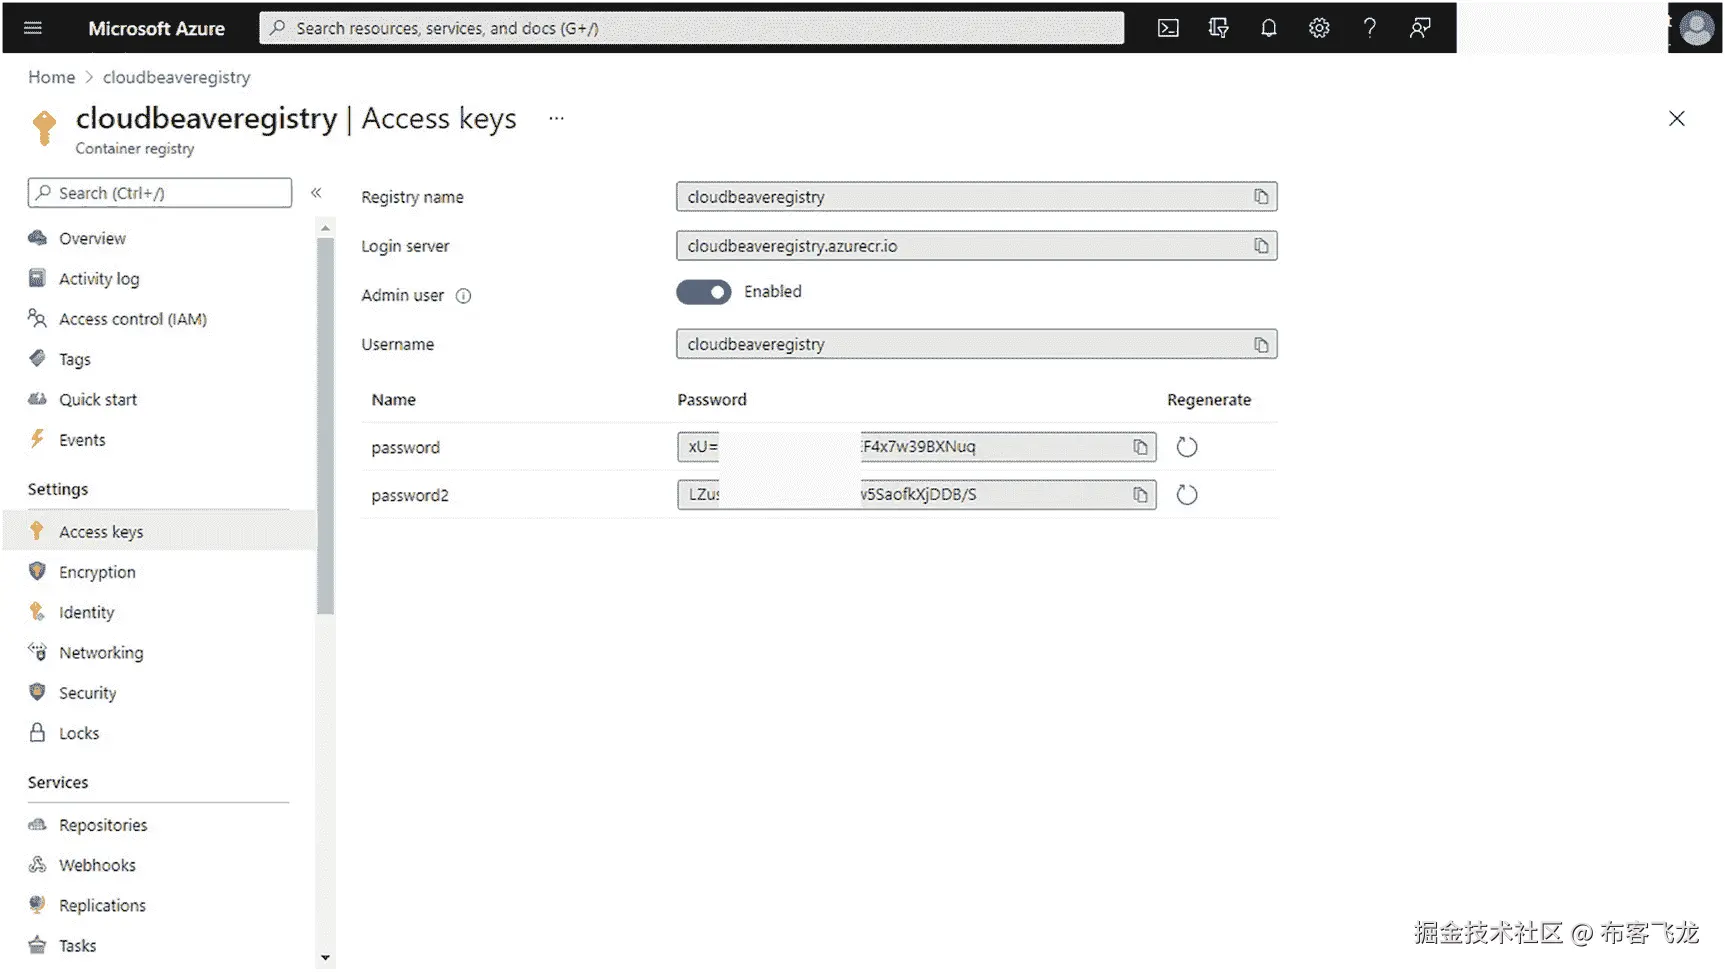Go to Home in the breadcrumb
Image resolution: width=1725 pixels, height=972 pixels.
52,77
